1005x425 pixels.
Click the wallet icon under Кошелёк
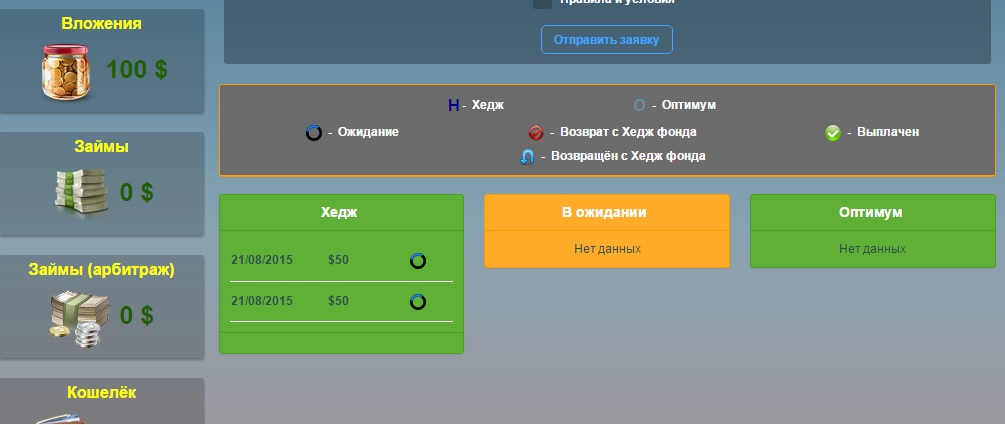pyautogui.click(x=61, y=419)
